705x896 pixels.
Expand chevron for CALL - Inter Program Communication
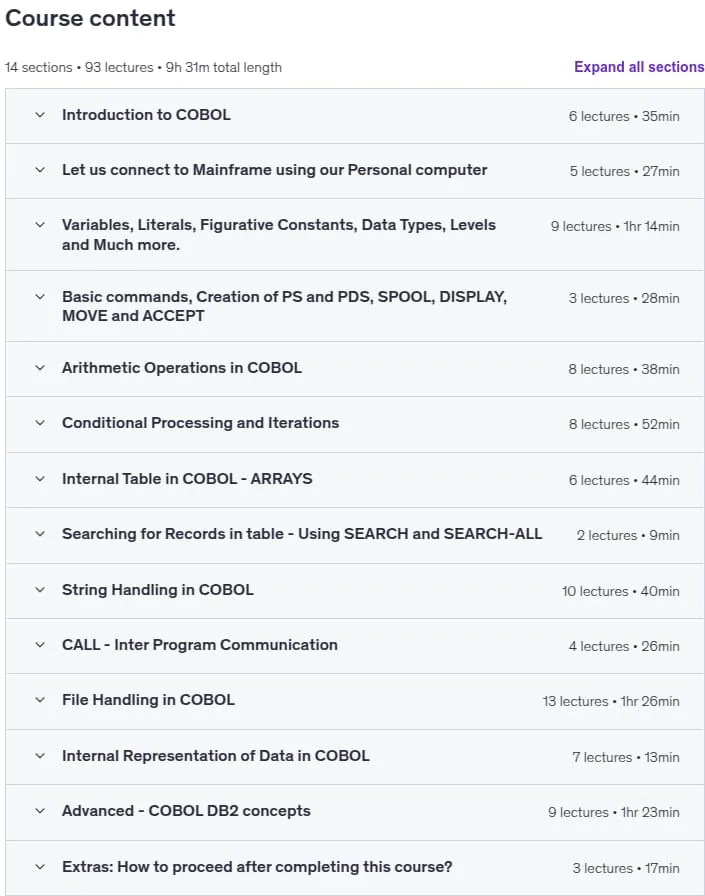(x=40, y=645)
